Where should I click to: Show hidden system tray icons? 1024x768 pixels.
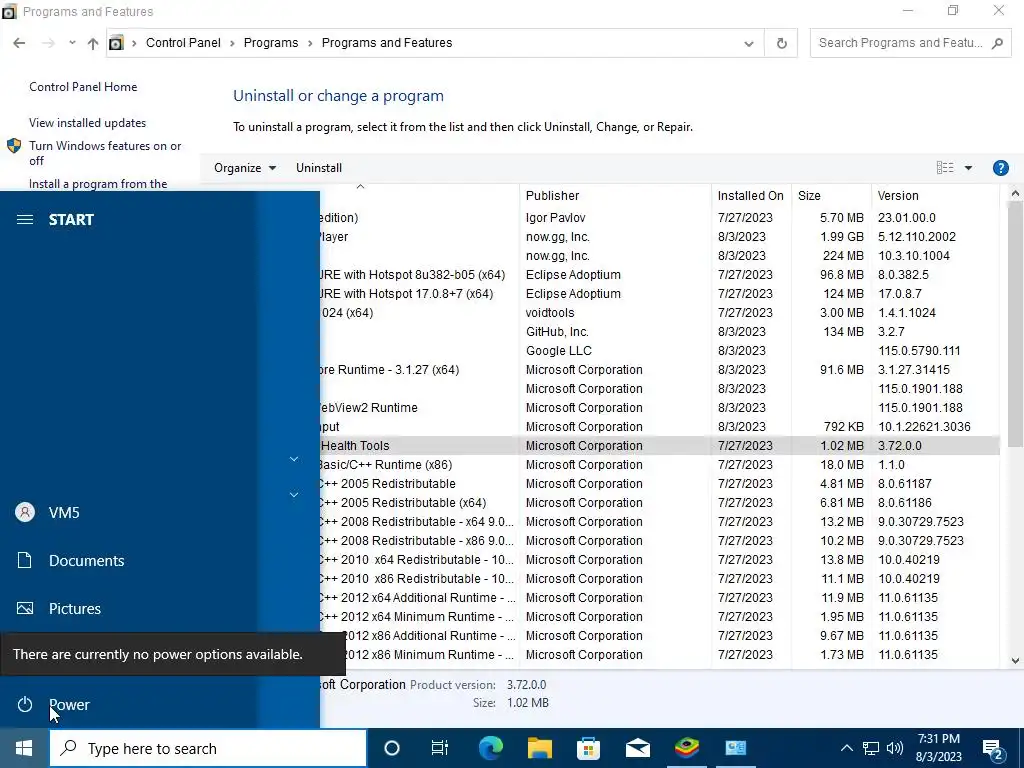tap(846, 748)
